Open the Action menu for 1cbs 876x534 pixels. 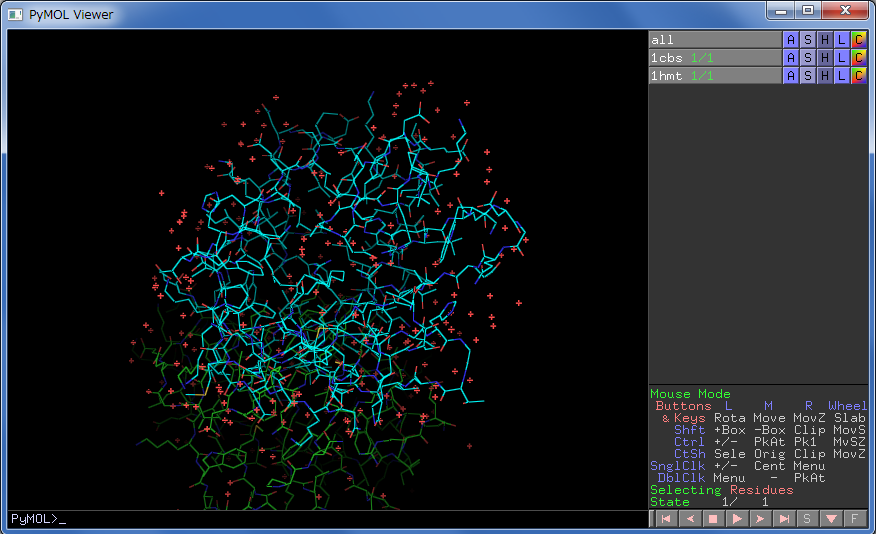[x=791, y=58]
